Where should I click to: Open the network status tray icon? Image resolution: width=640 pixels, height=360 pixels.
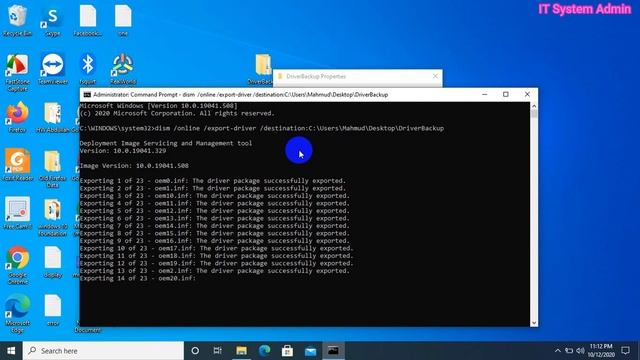[569, 351]
